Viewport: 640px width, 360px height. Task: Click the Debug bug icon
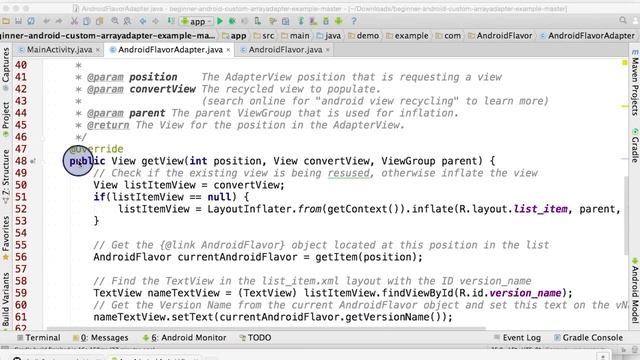(232, 21)
